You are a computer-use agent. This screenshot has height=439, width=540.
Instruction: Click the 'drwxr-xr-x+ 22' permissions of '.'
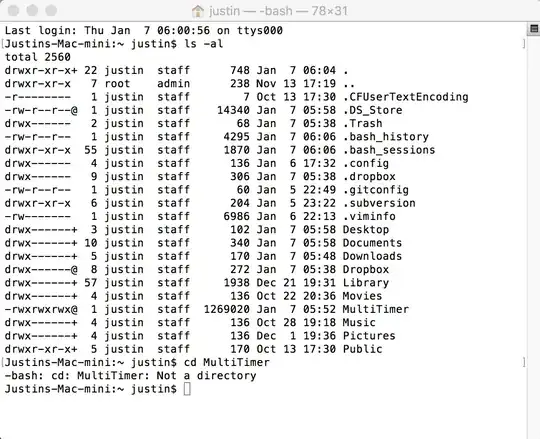point(51,71)
